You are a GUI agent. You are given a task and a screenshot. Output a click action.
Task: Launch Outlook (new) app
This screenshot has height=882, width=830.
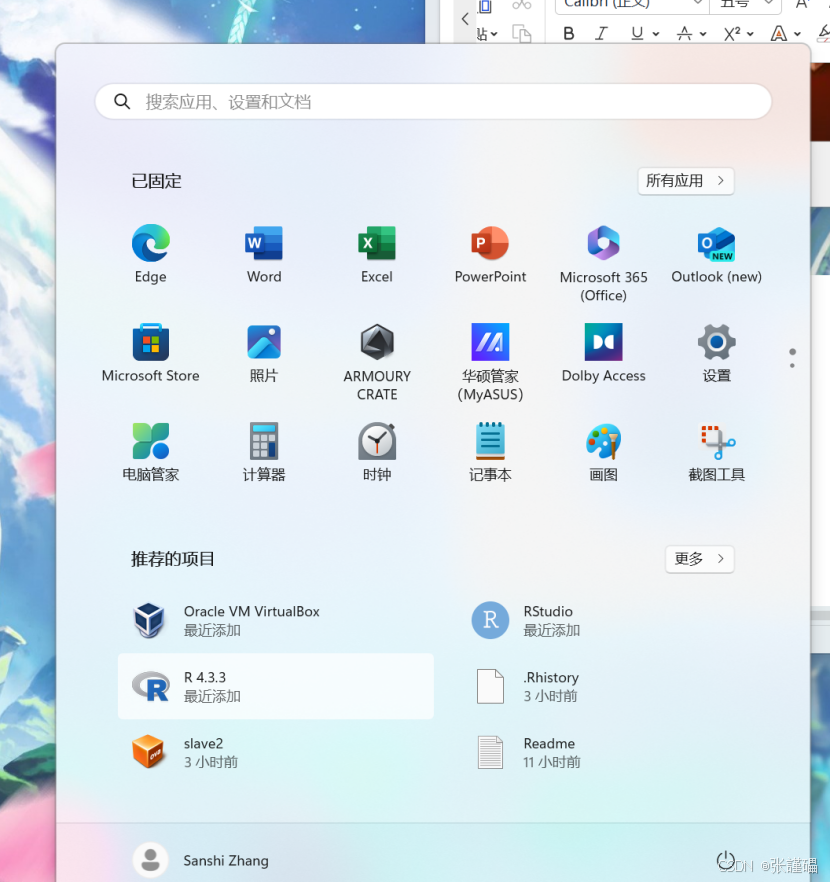(x=716, y=254)
